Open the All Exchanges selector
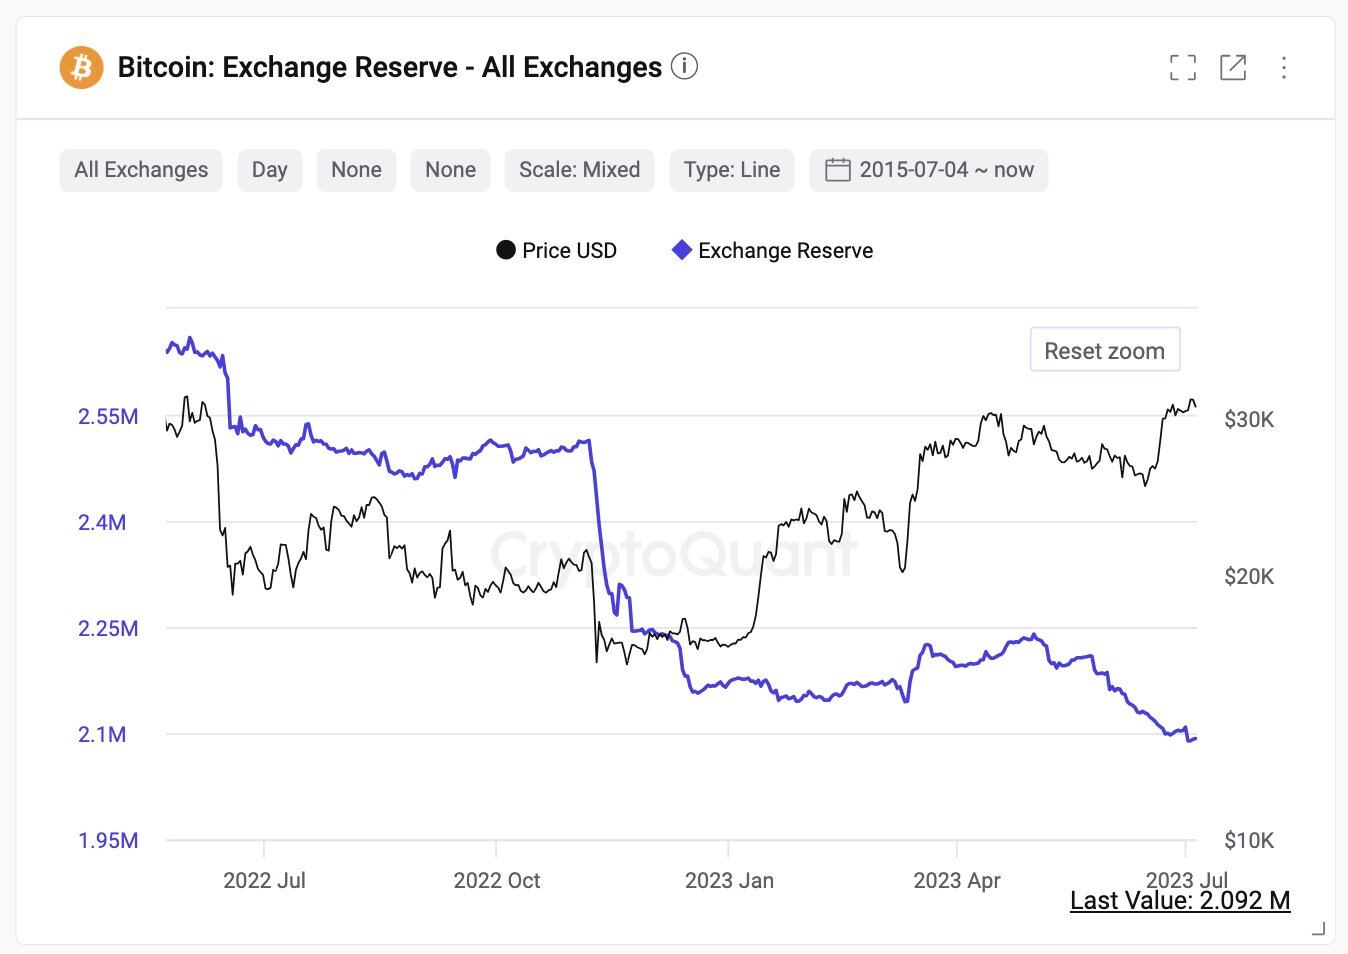 click(141, 170)
